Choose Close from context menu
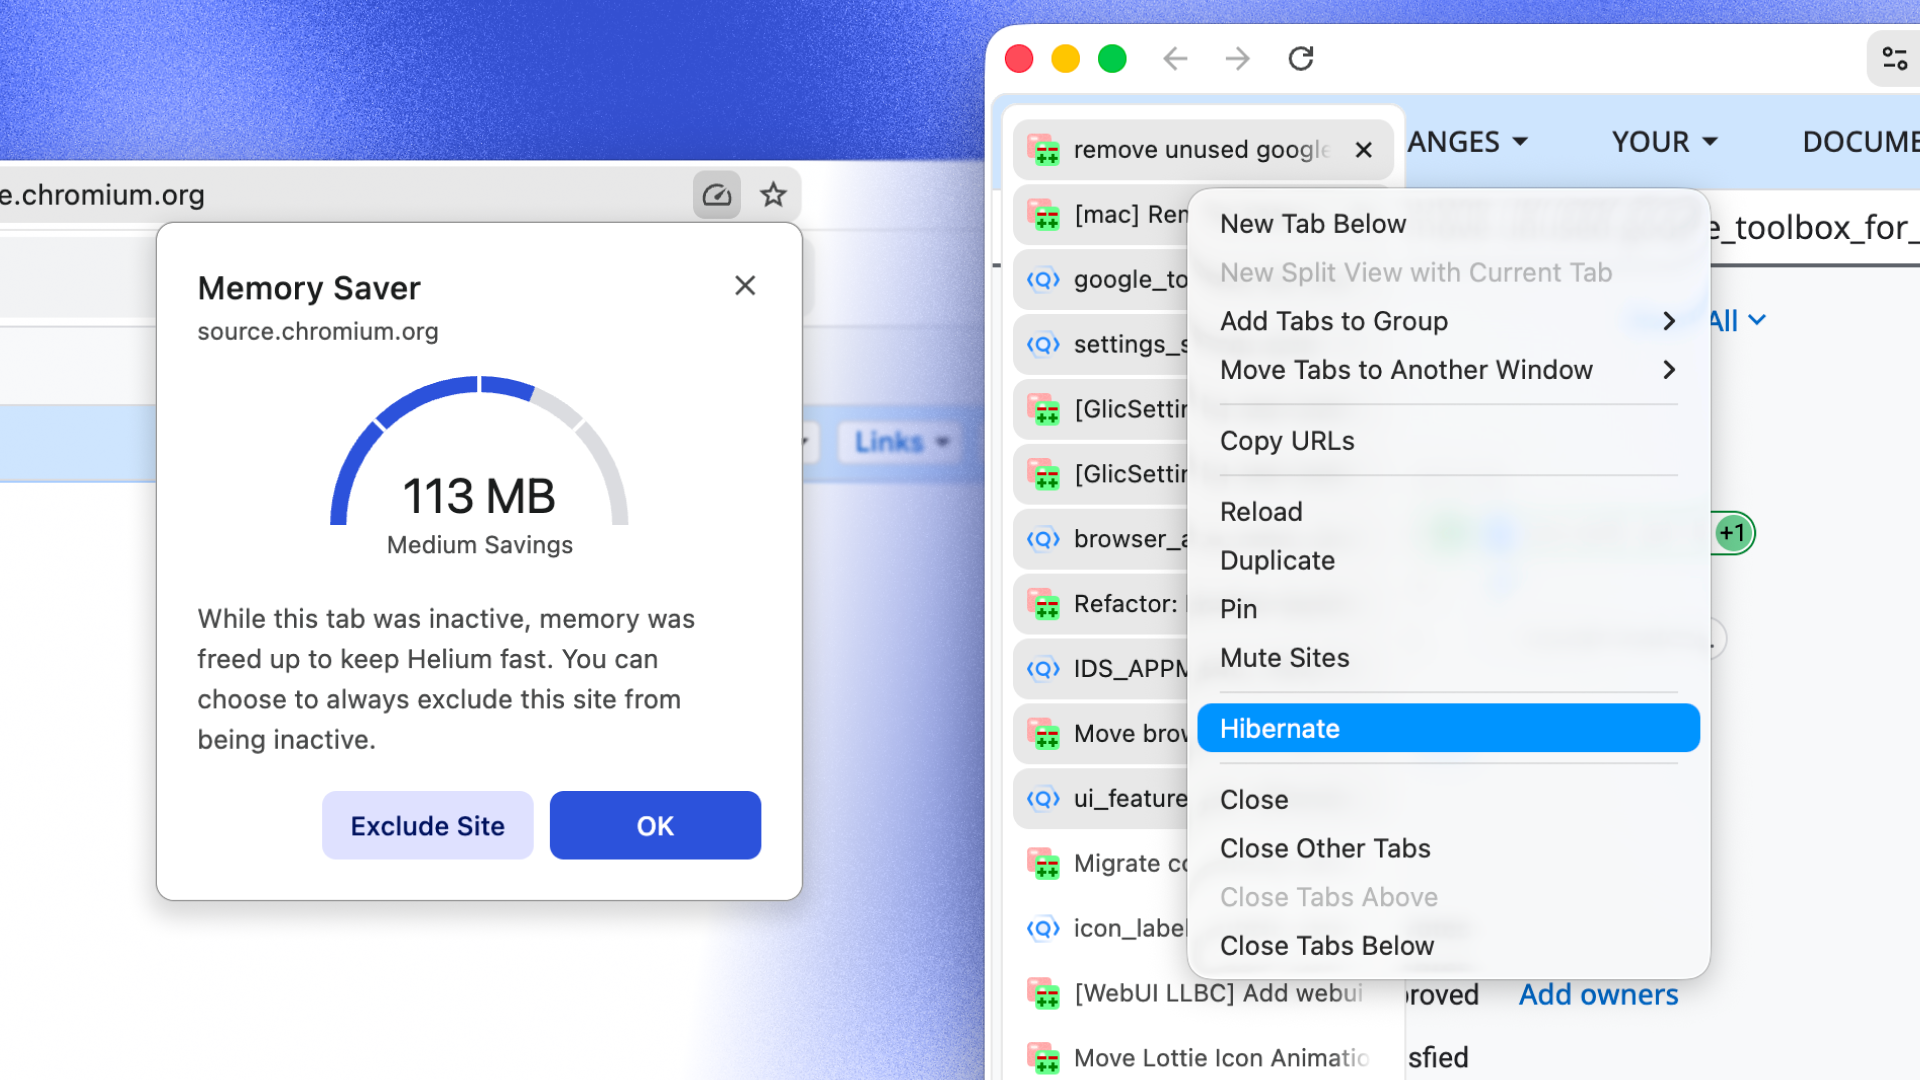 tap(1448, 800)
